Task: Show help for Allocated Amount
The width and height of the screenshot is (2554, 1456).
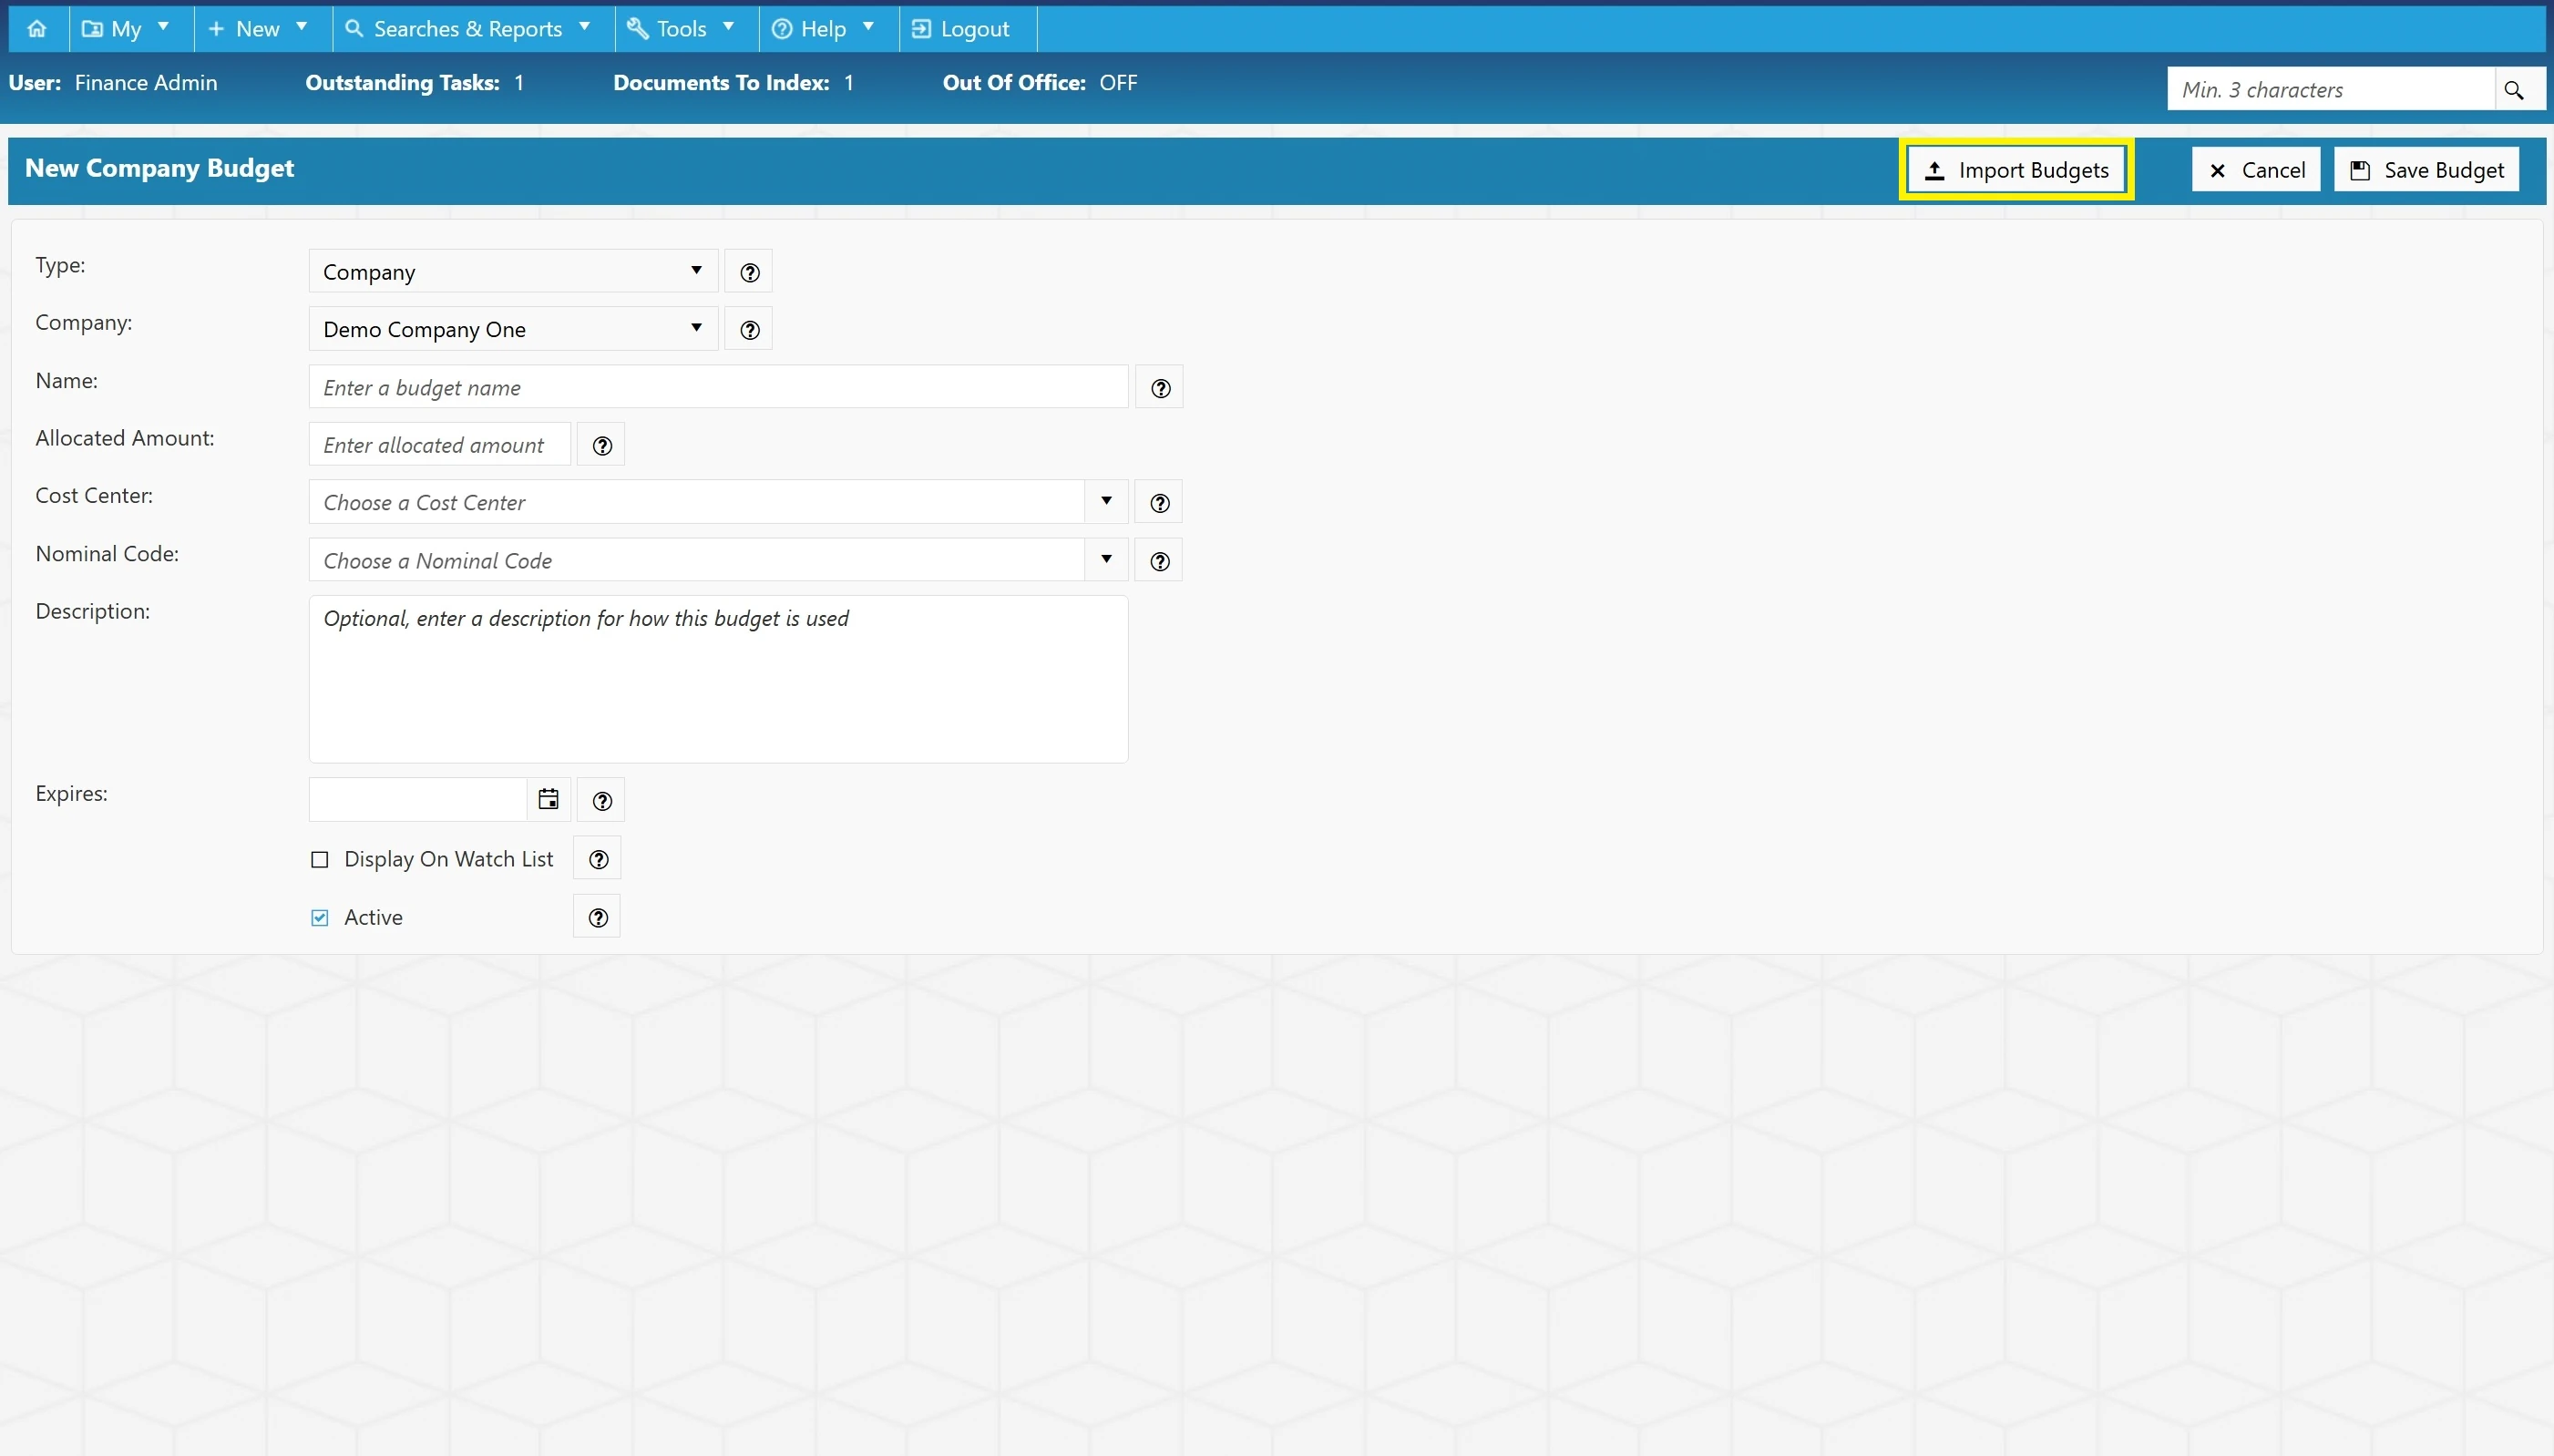Action: tap(601, 445)
